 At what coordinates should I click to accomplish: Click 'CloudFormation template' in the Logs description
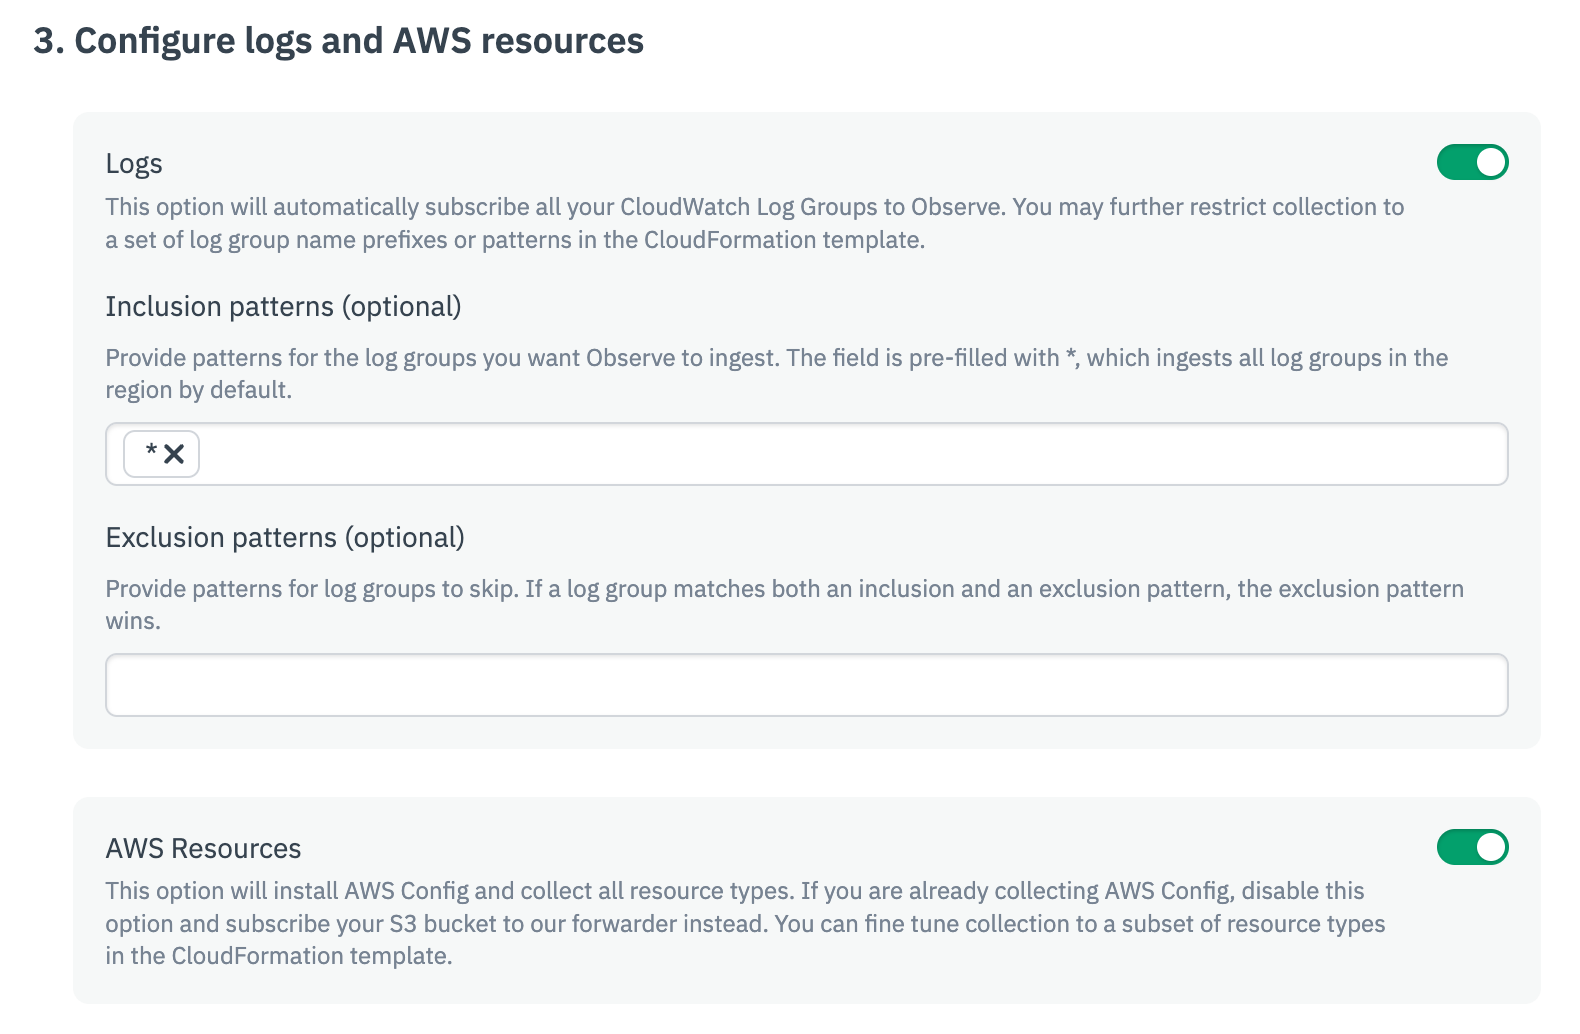(782, 240)
